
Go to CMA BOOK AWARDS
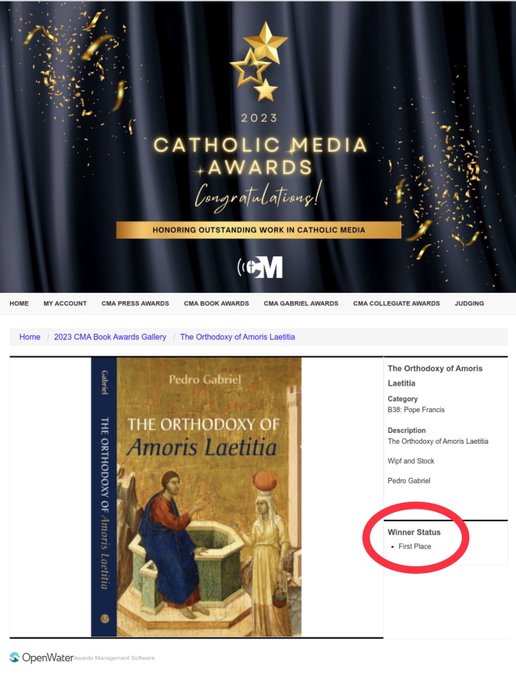coord(216,304)
